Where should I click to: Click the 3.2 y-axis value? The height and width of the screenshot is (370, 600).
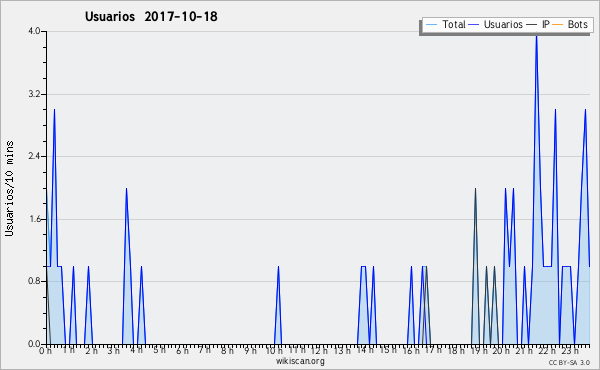click(34, 94)
